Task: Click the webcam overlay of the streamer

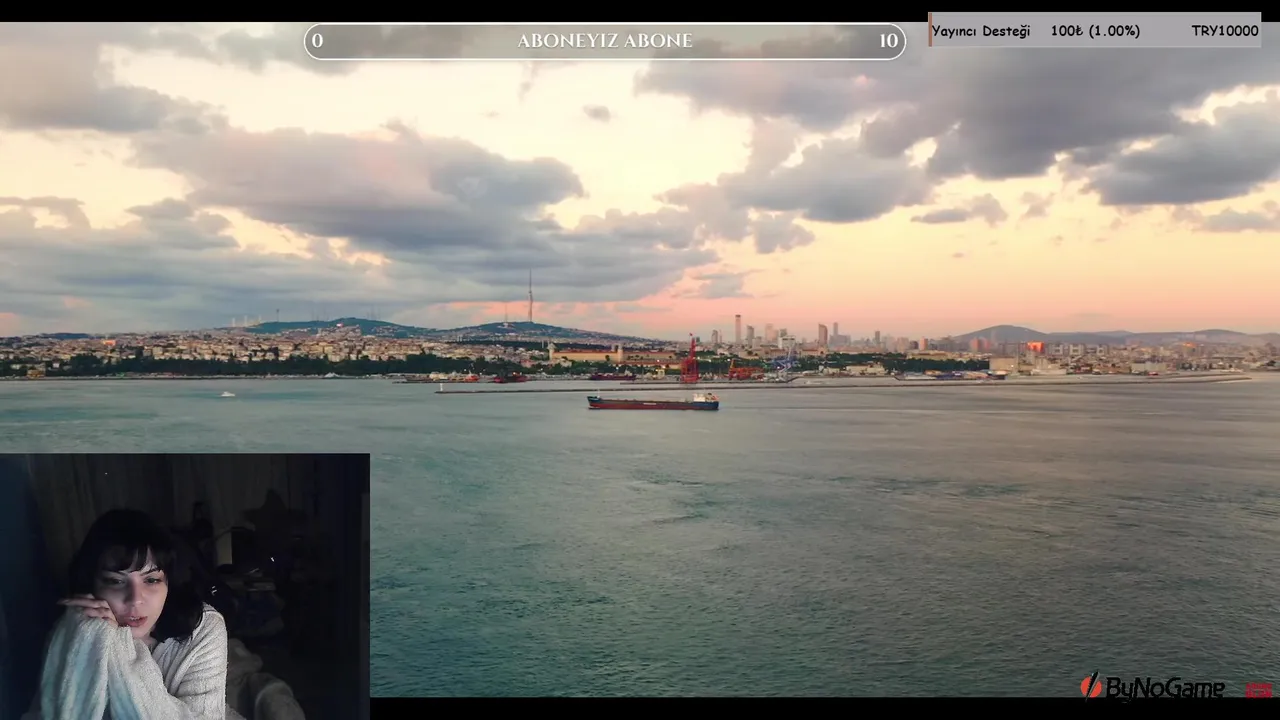Action: (185, 586)
